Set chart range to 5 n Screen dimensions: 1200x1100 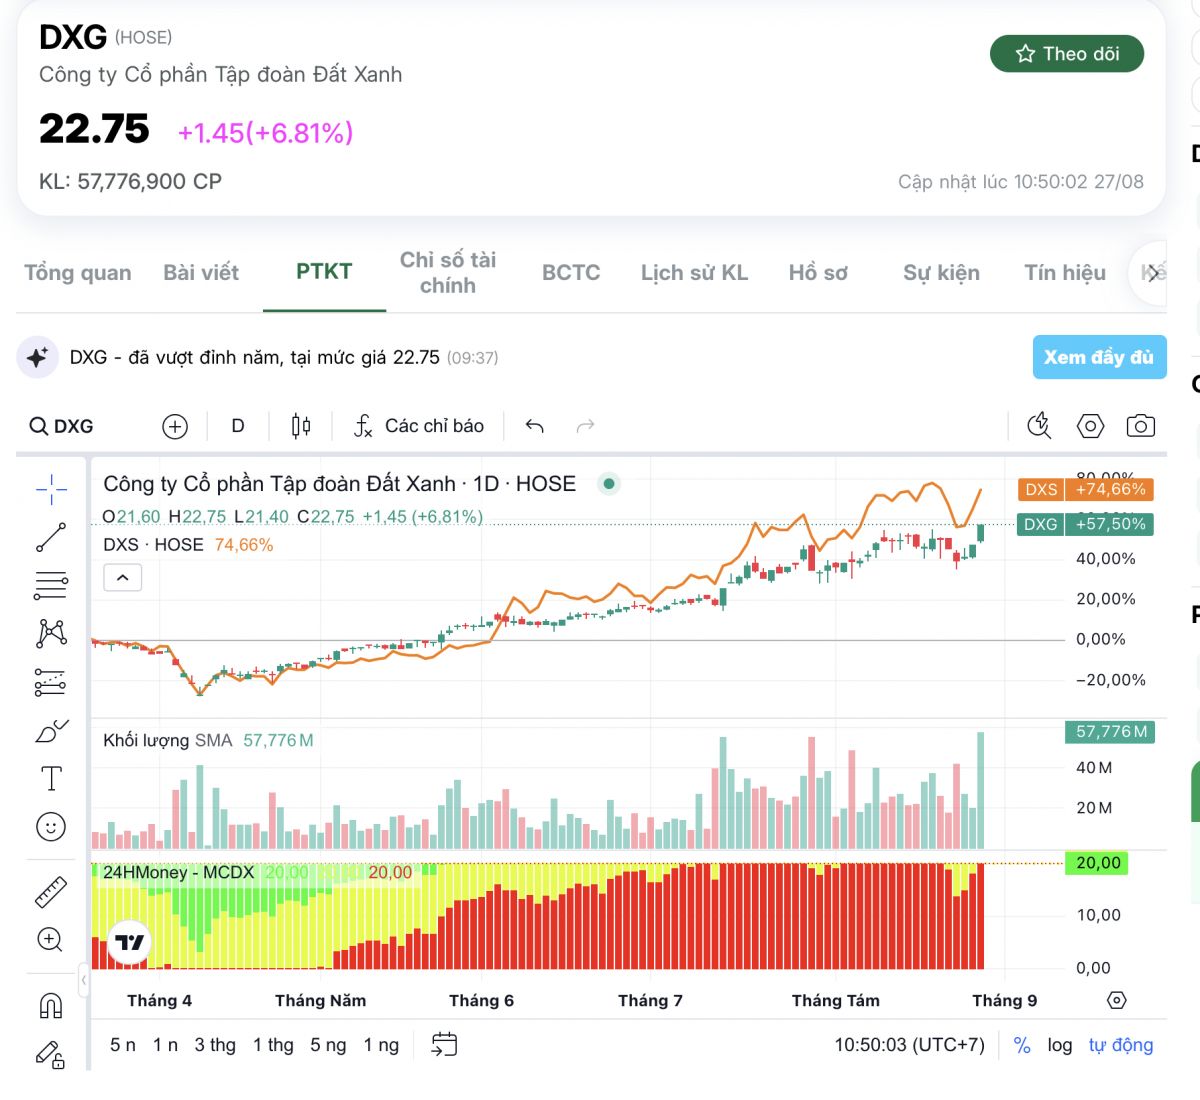[123, 1045]
